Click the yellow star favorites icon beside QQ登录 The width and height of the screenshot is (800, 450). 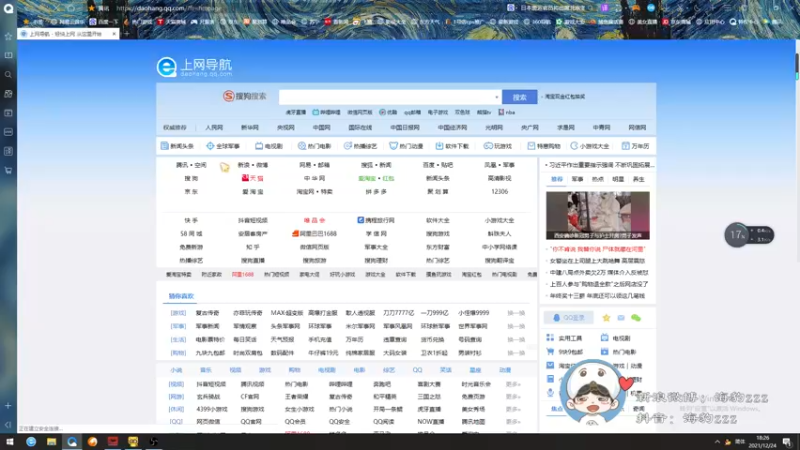point(606,318)
